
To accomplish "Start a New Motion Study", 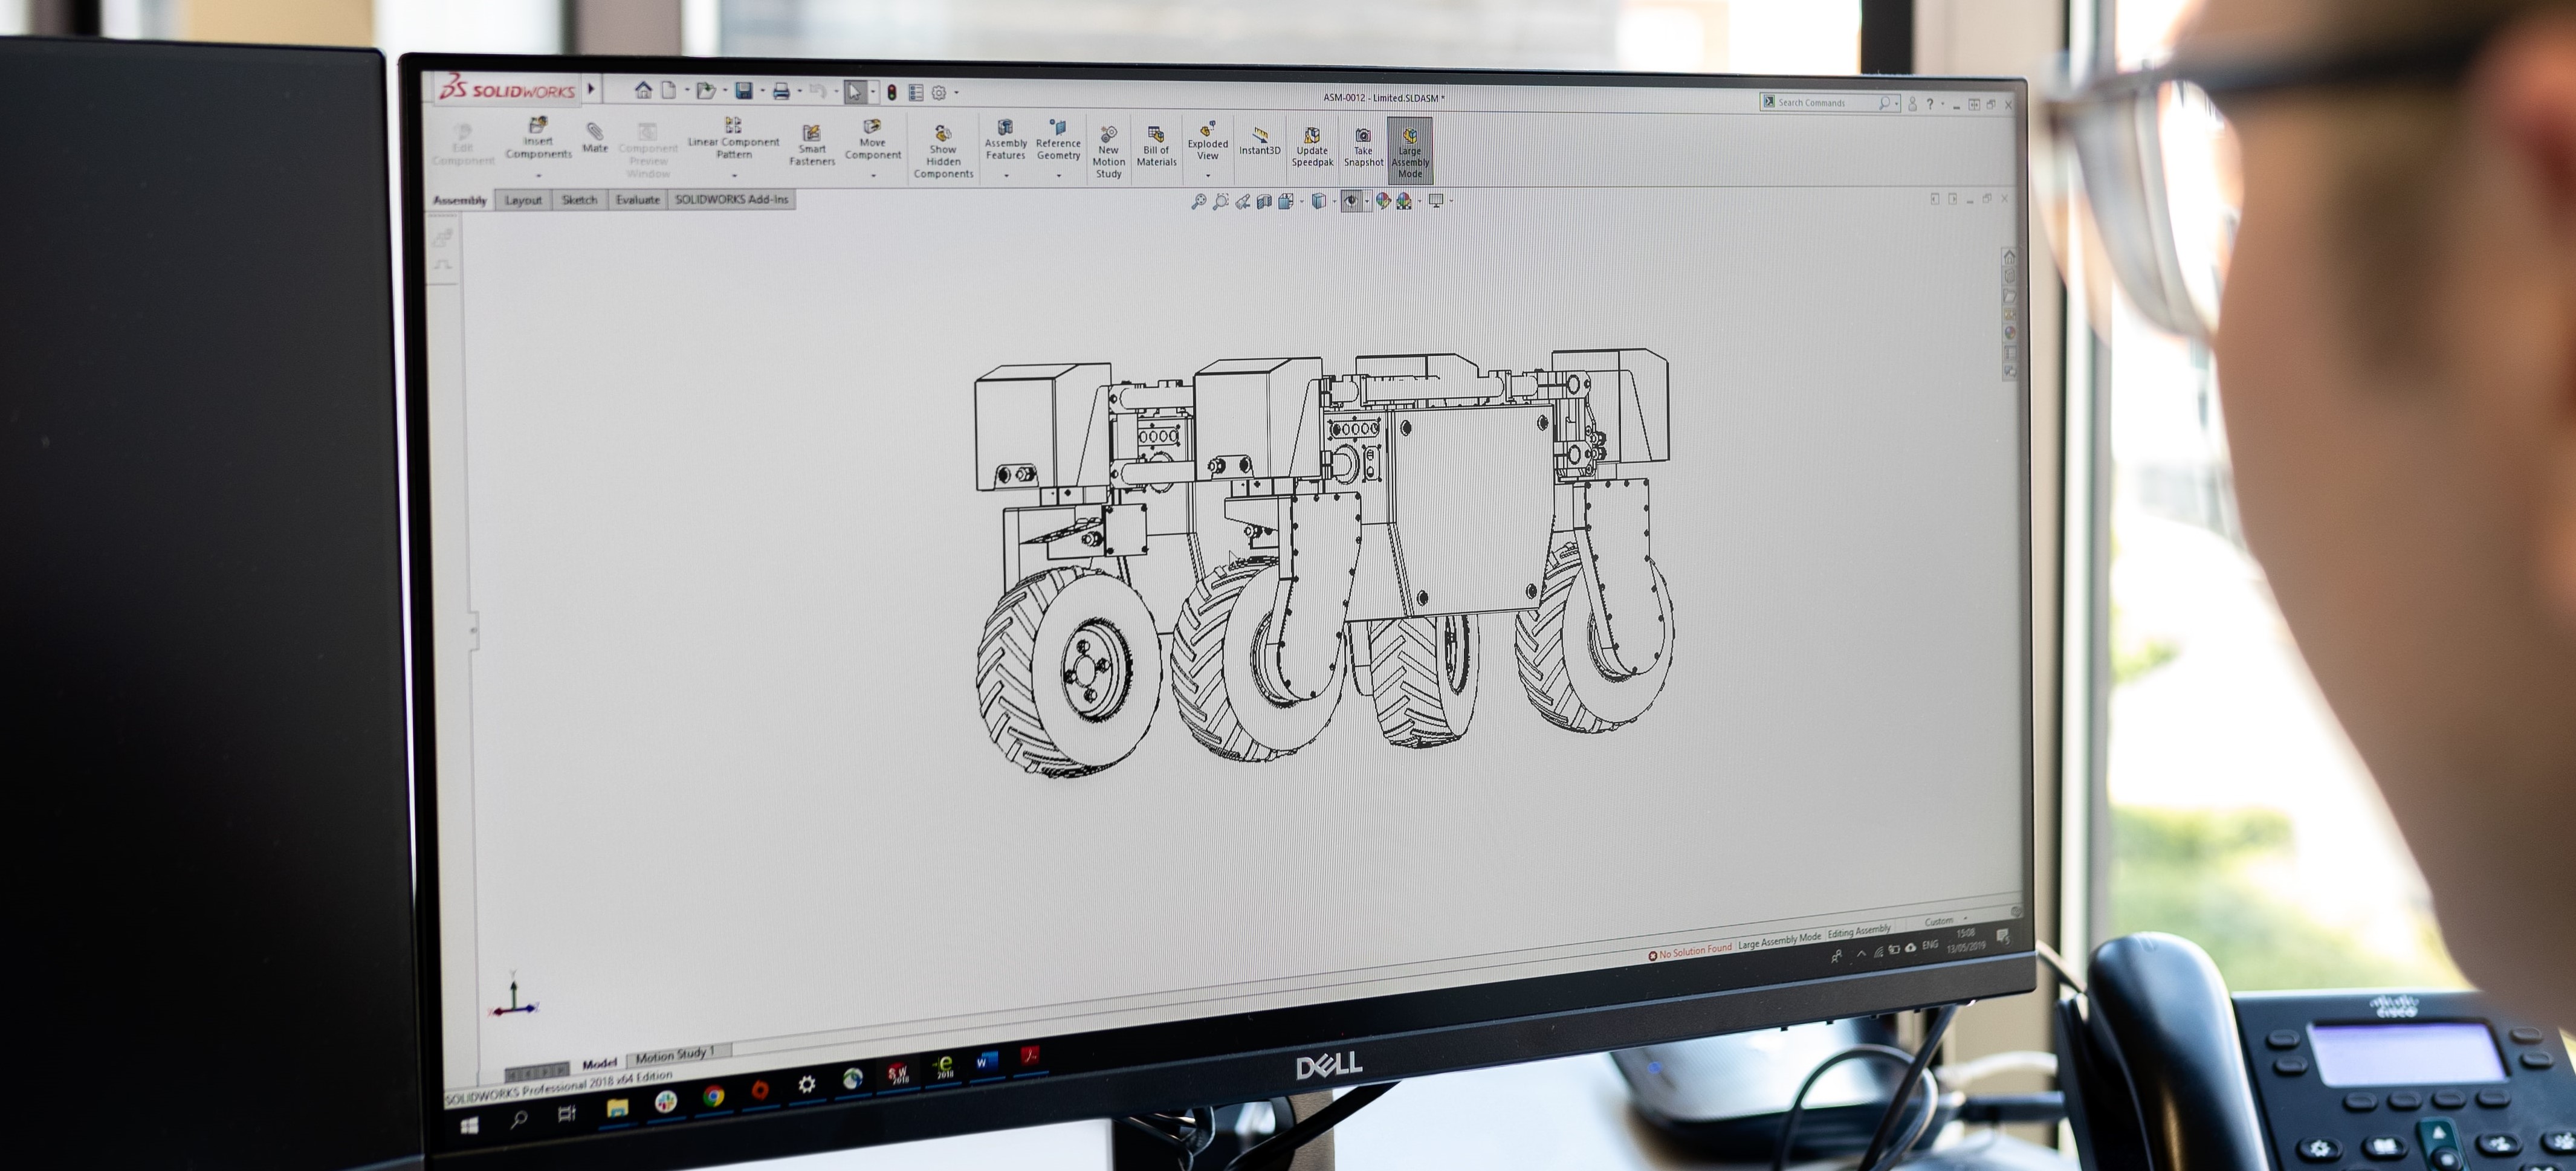I will [x=1108, y=153].
